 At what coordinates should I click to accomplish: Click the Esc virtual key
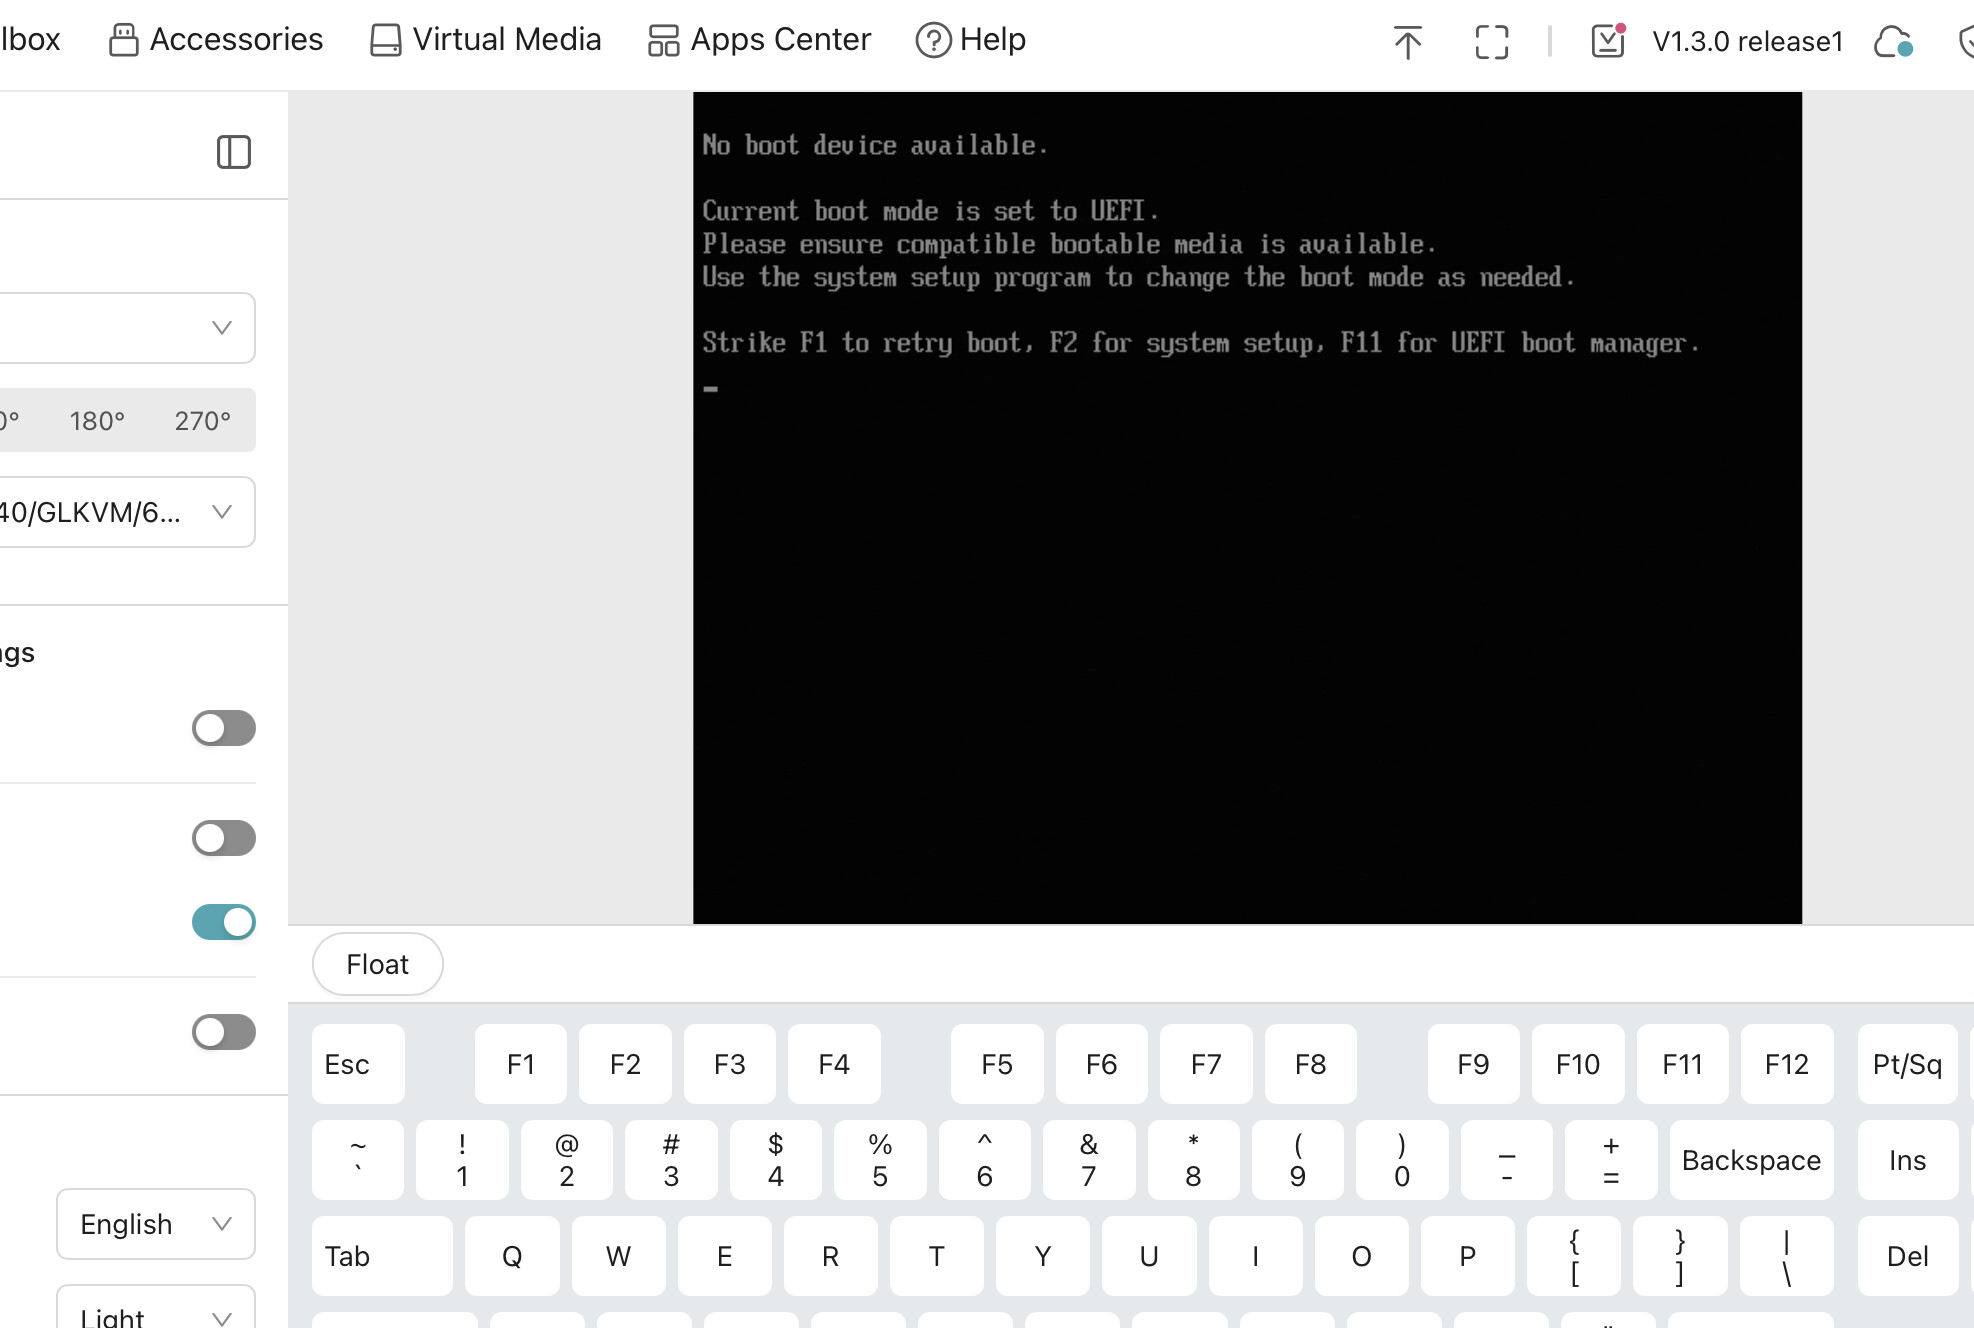358,1064
